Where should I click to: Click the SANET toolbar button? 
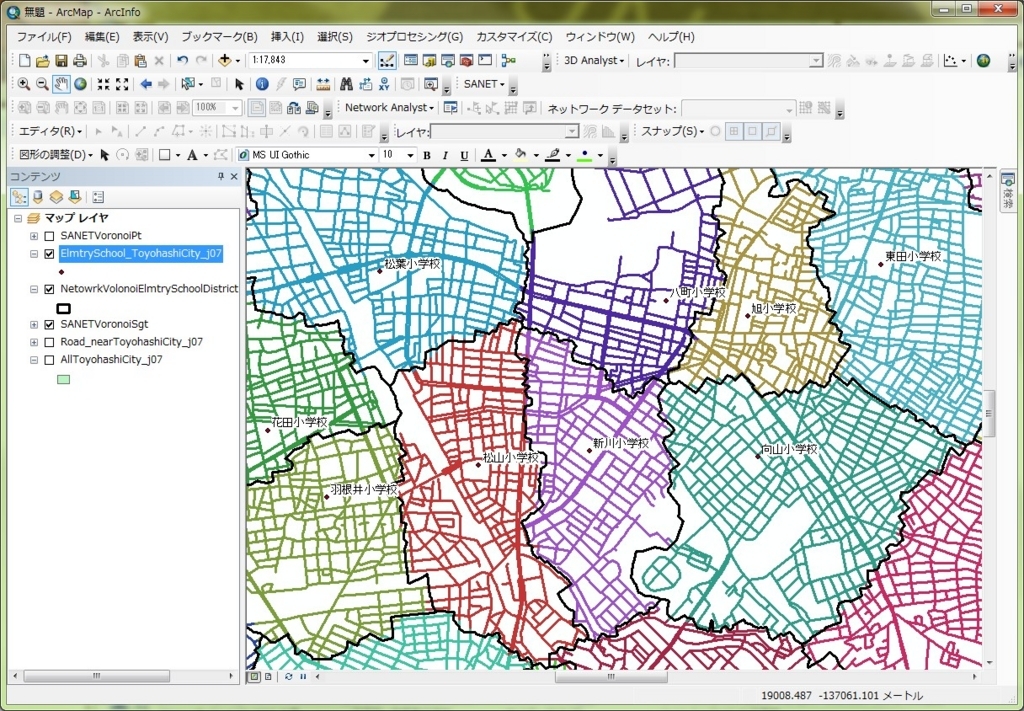pos(484,84)
